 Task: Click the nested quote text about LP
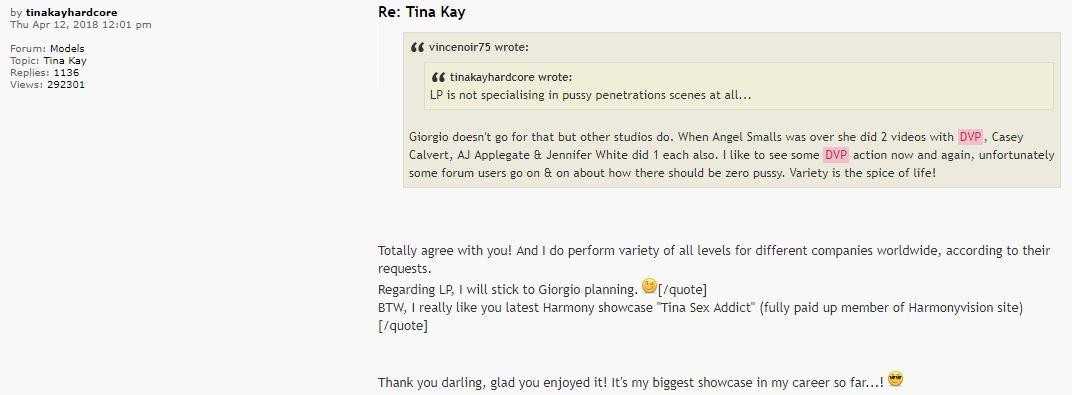(591, 95)
